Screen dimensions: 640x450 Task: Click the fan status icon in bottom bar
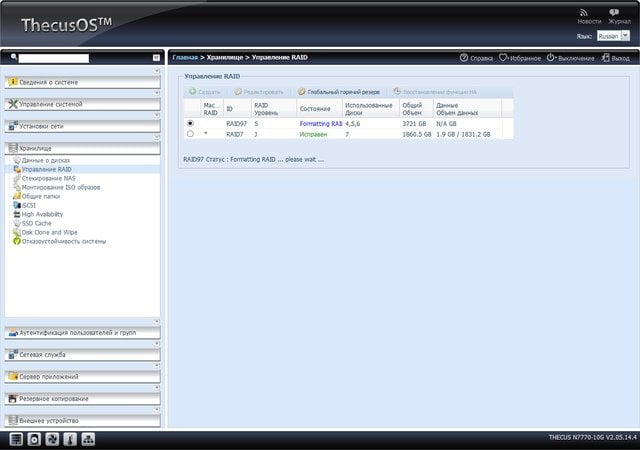52,439
